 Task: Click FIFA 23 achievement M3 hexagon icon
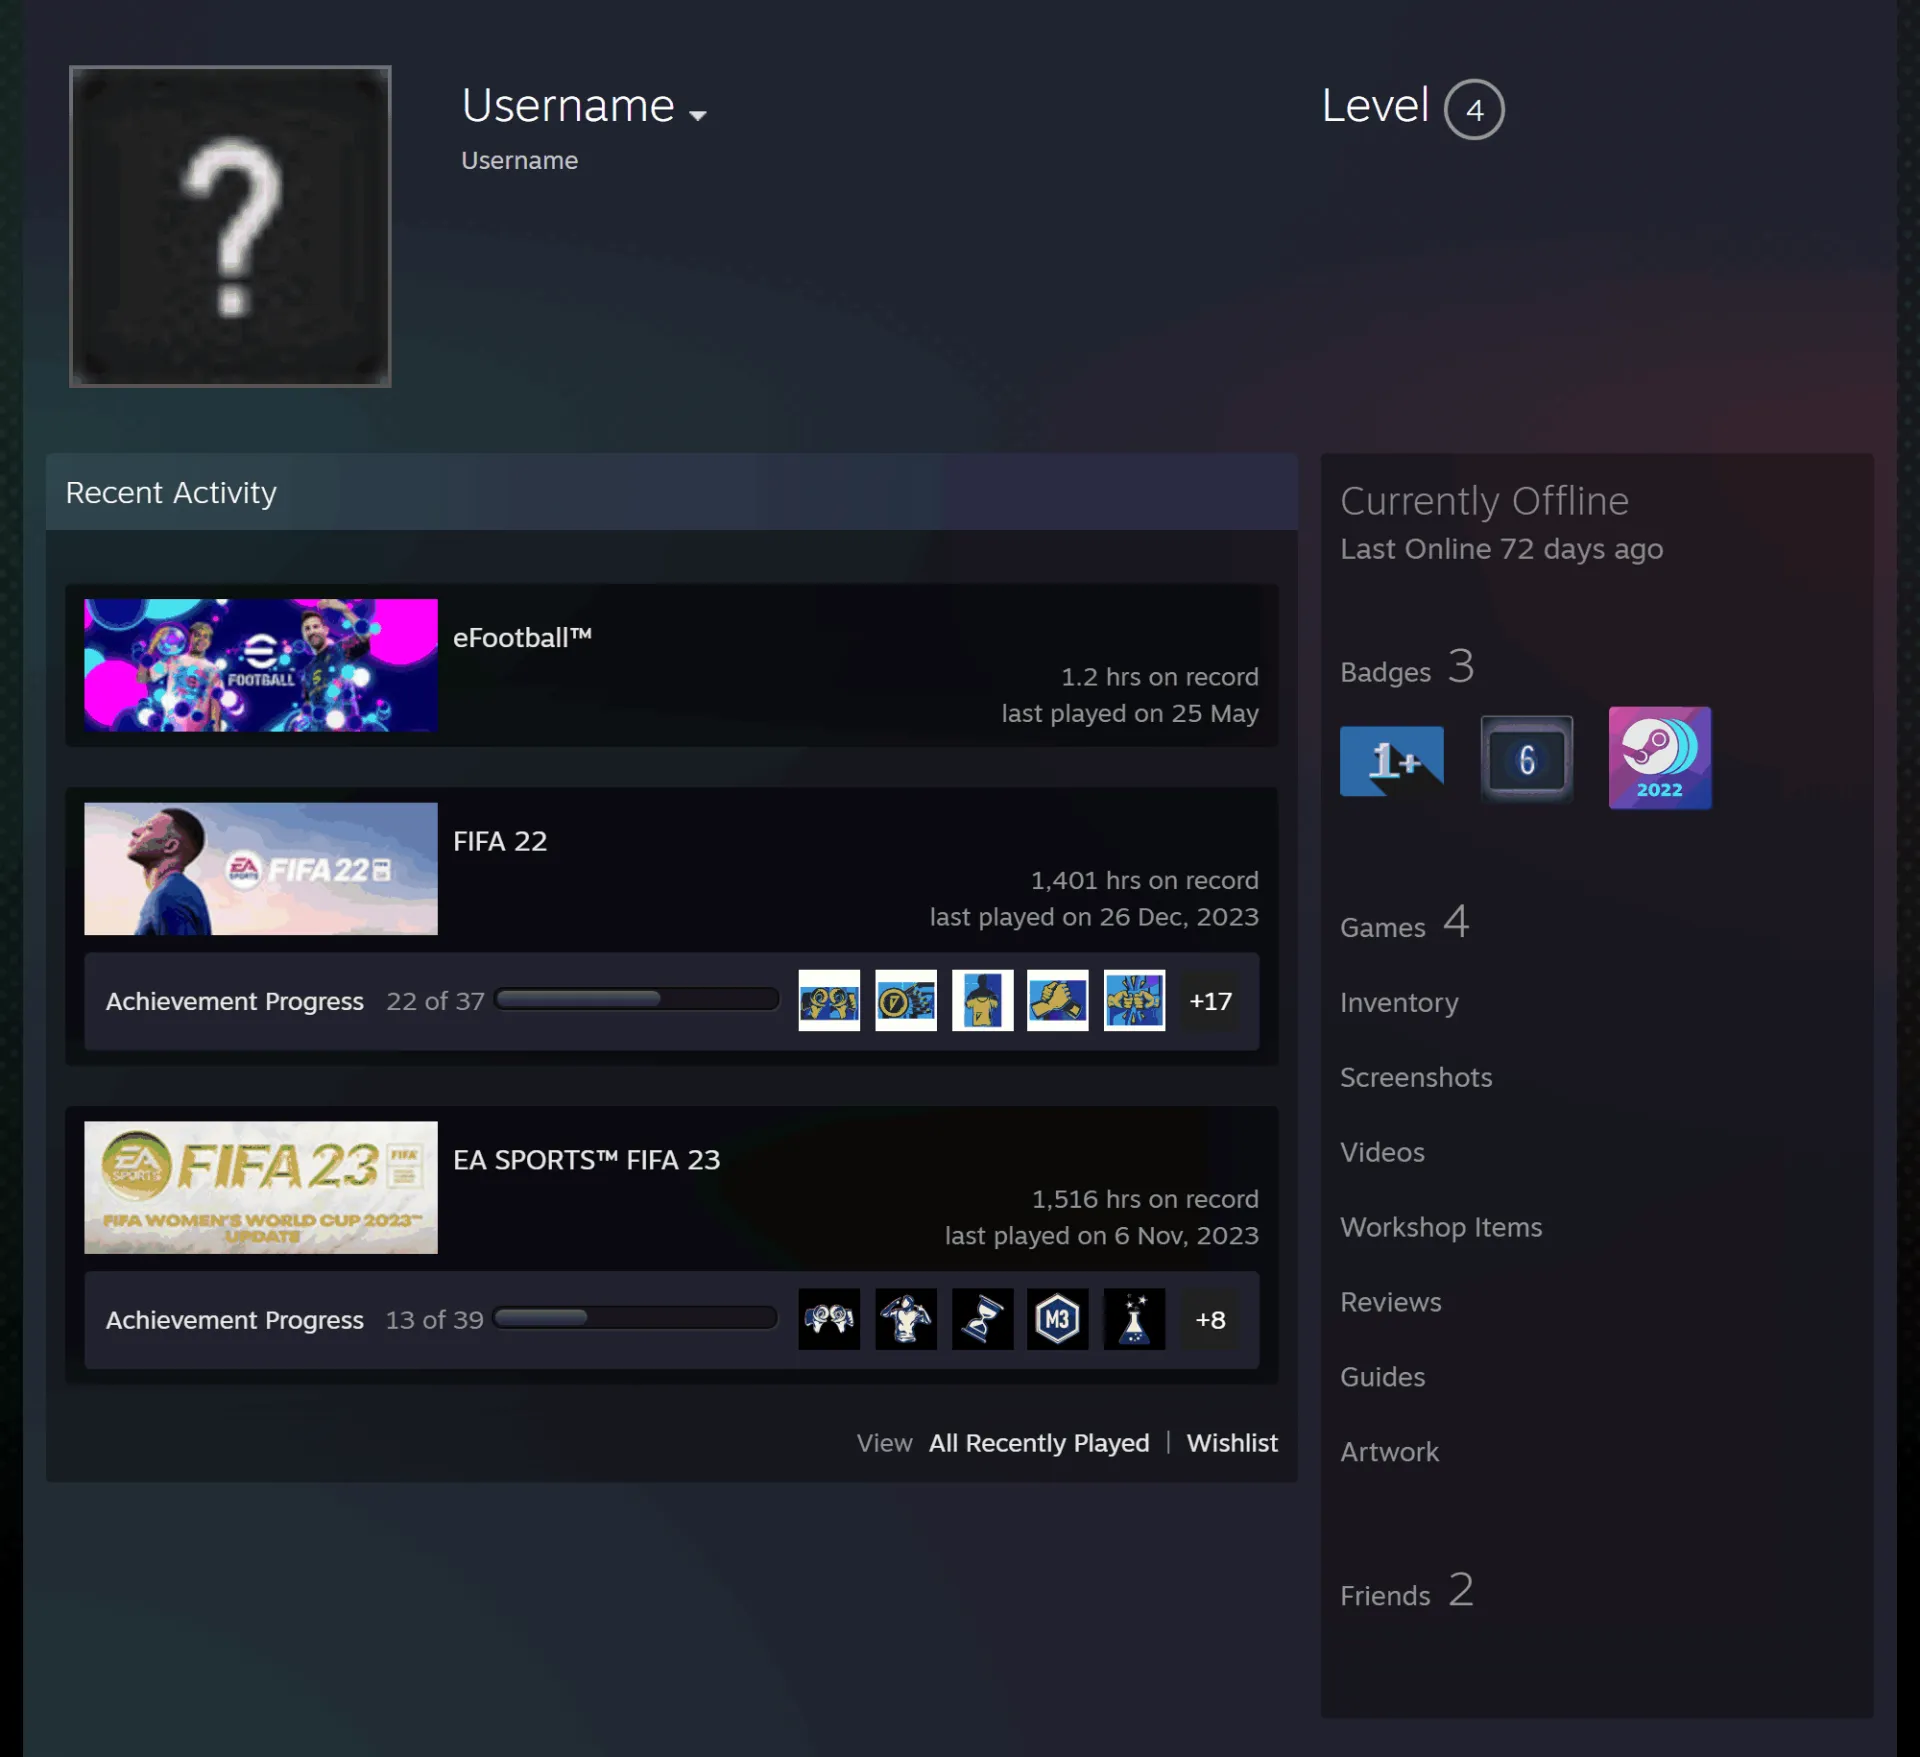(x=1058, y=1319)
